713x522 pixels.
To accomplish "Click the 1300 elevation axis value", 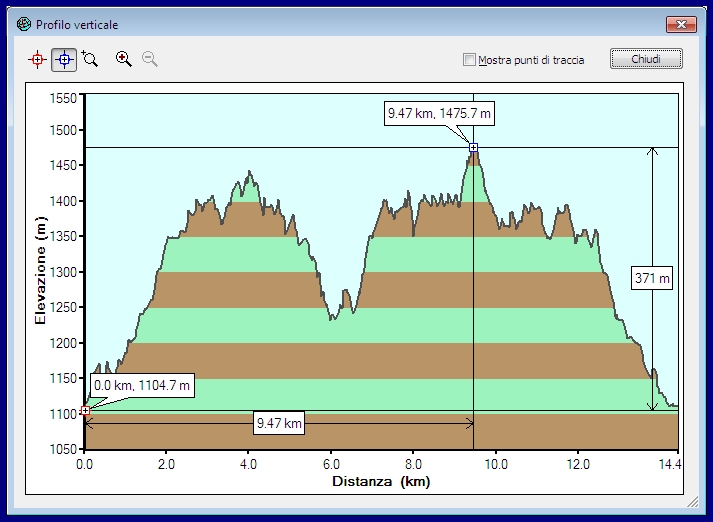I will 63,272.
